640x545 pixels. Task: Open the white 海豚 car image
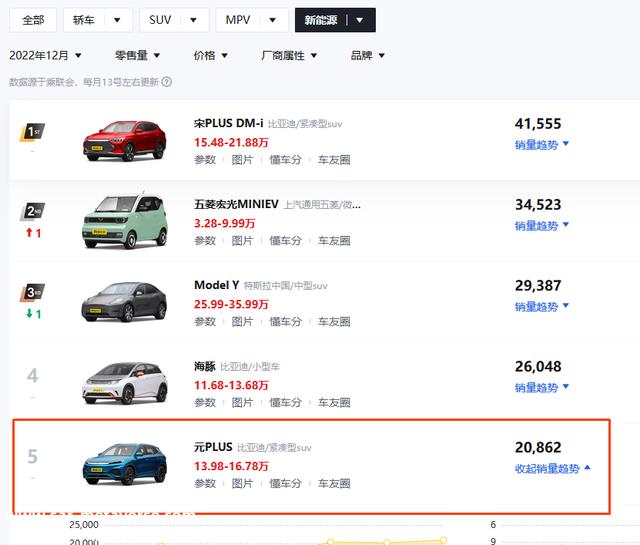coord(125,383)
